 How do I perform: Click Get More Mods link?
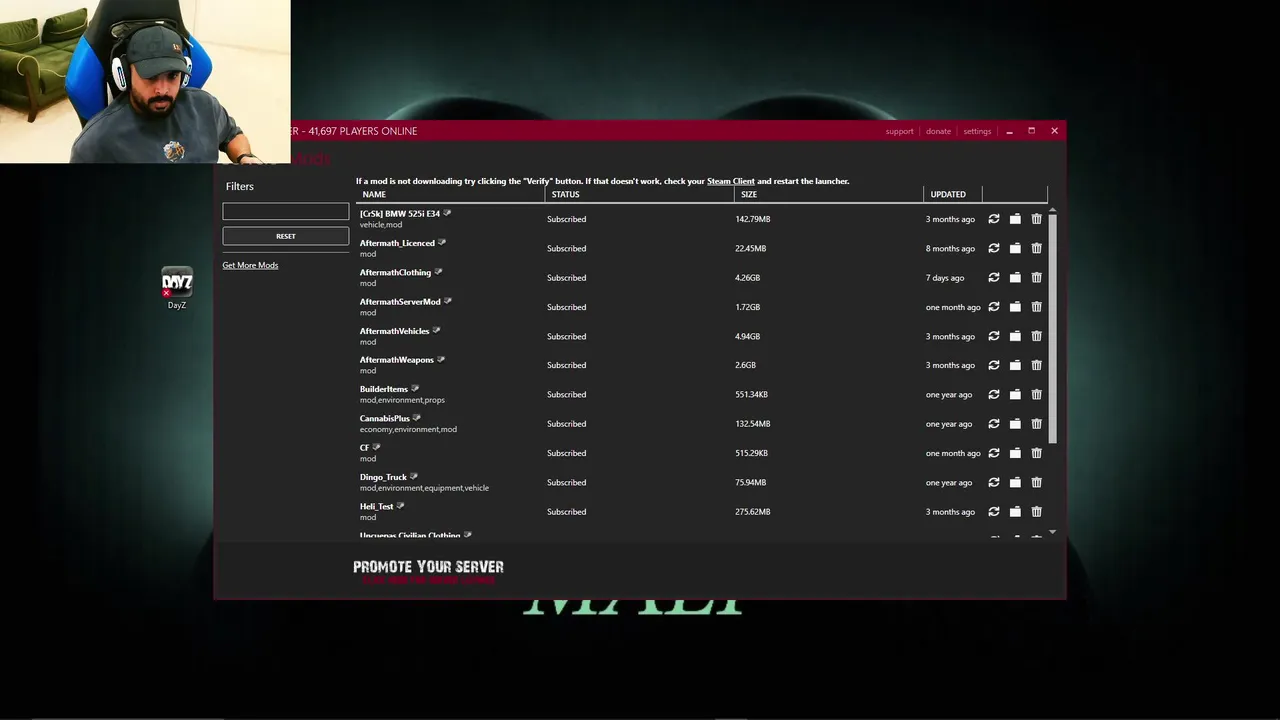pyautogui.click(x=250, y=265)
